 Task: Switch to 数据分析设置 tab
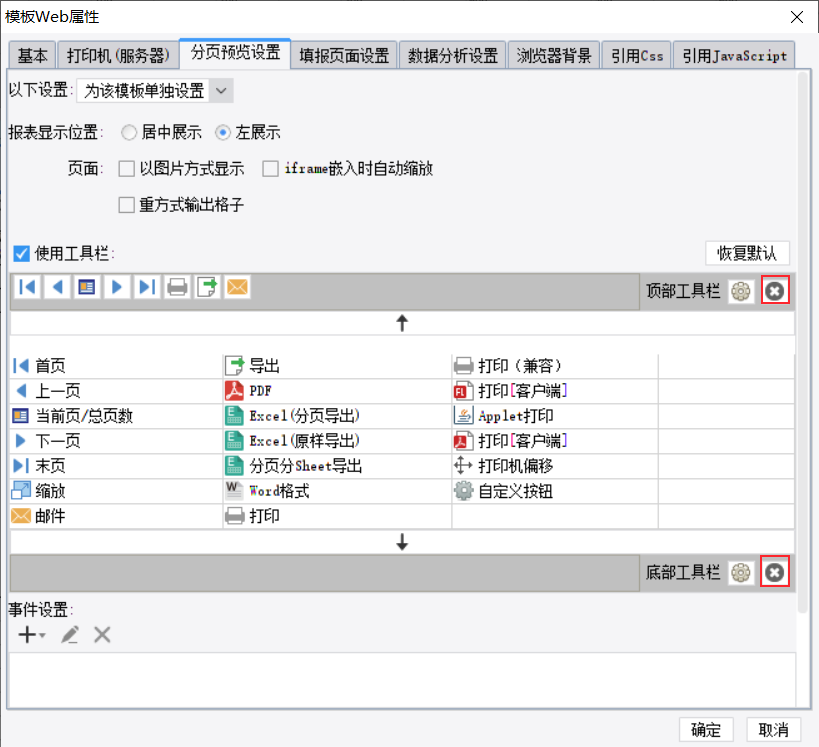[453, 55]
